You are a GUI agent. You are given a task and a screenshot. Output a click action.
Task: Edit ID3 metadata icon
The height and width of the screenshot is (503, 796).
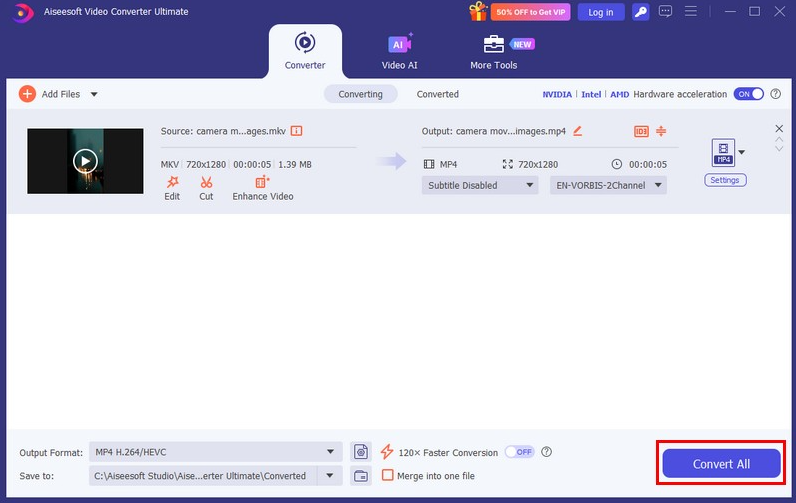tap(641, 131)
